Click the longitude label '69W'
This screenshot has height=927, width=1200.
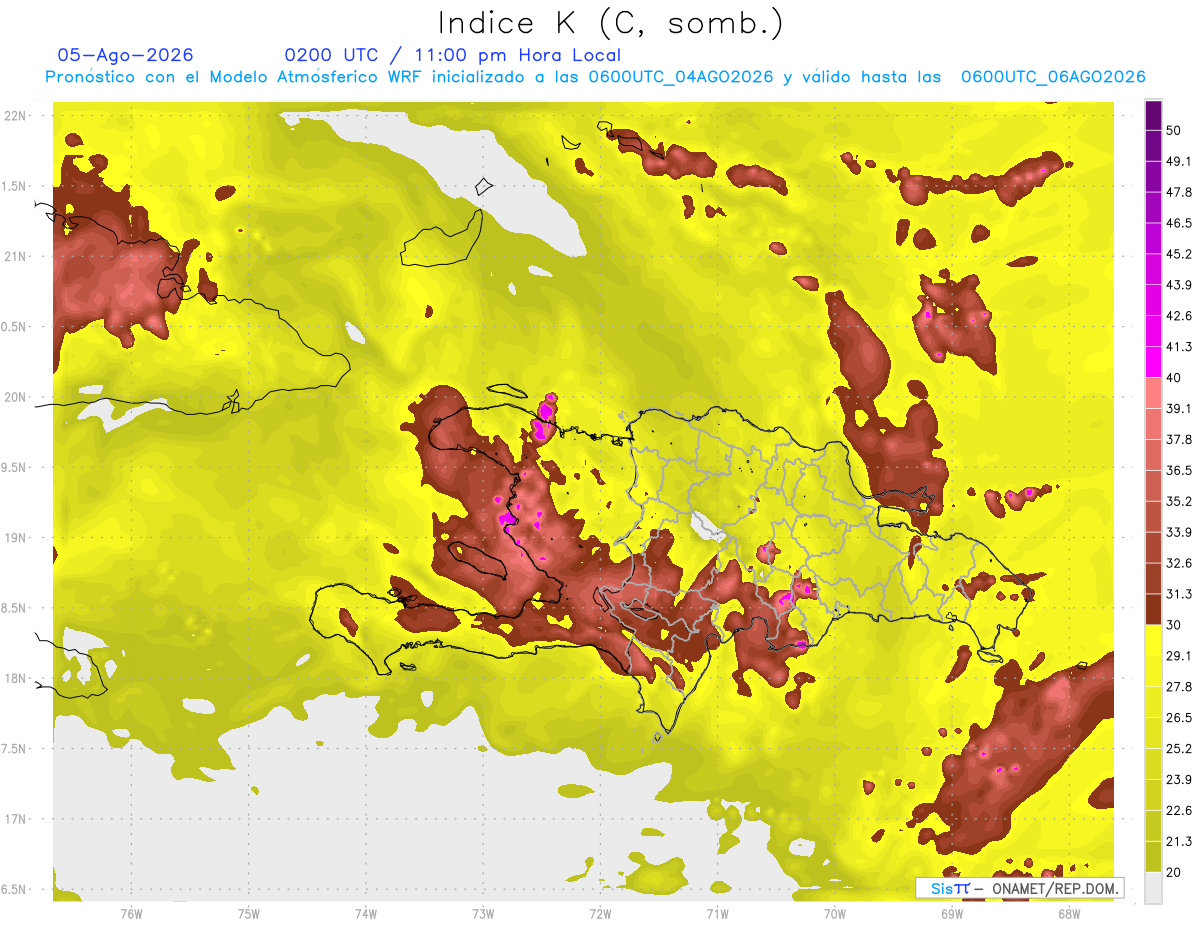pos(952,914)
